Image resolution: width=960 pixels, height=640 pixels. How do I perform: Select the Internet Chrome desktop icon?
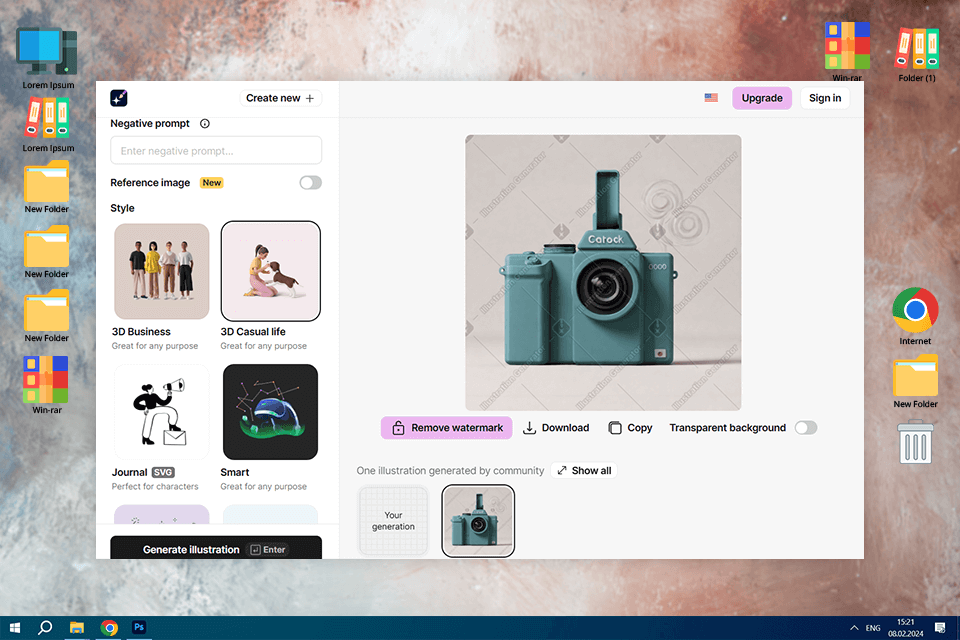tap(915, 316)
